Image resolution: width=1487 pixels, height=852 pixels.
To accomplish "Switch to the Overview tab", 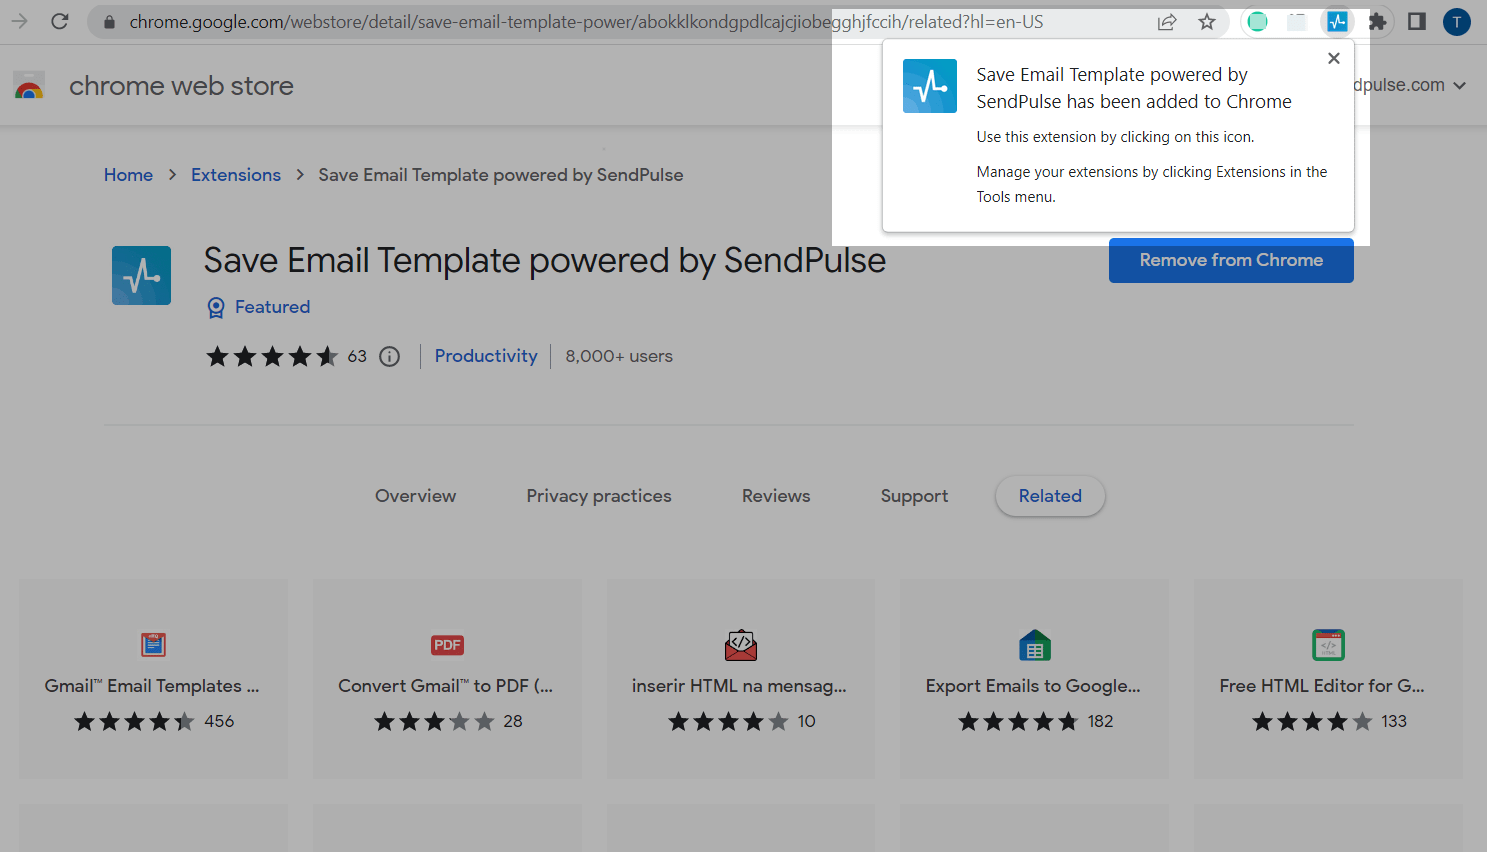I will [415, 496].
